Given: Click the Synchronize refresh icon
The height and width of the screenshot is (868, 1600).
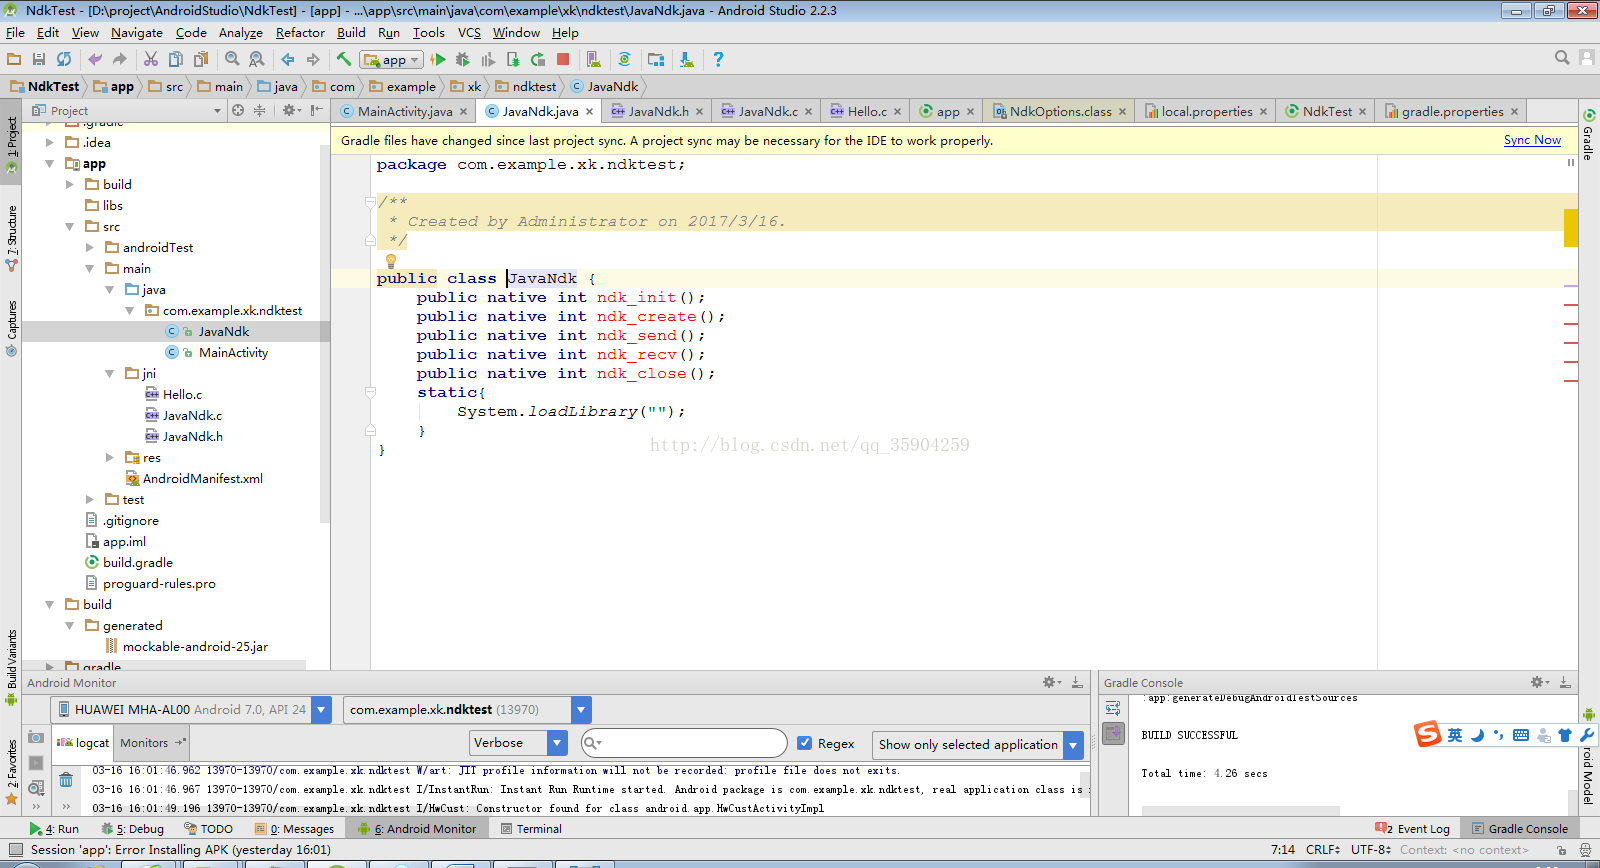Looking at the screenshot, I should tap(64, 60).
